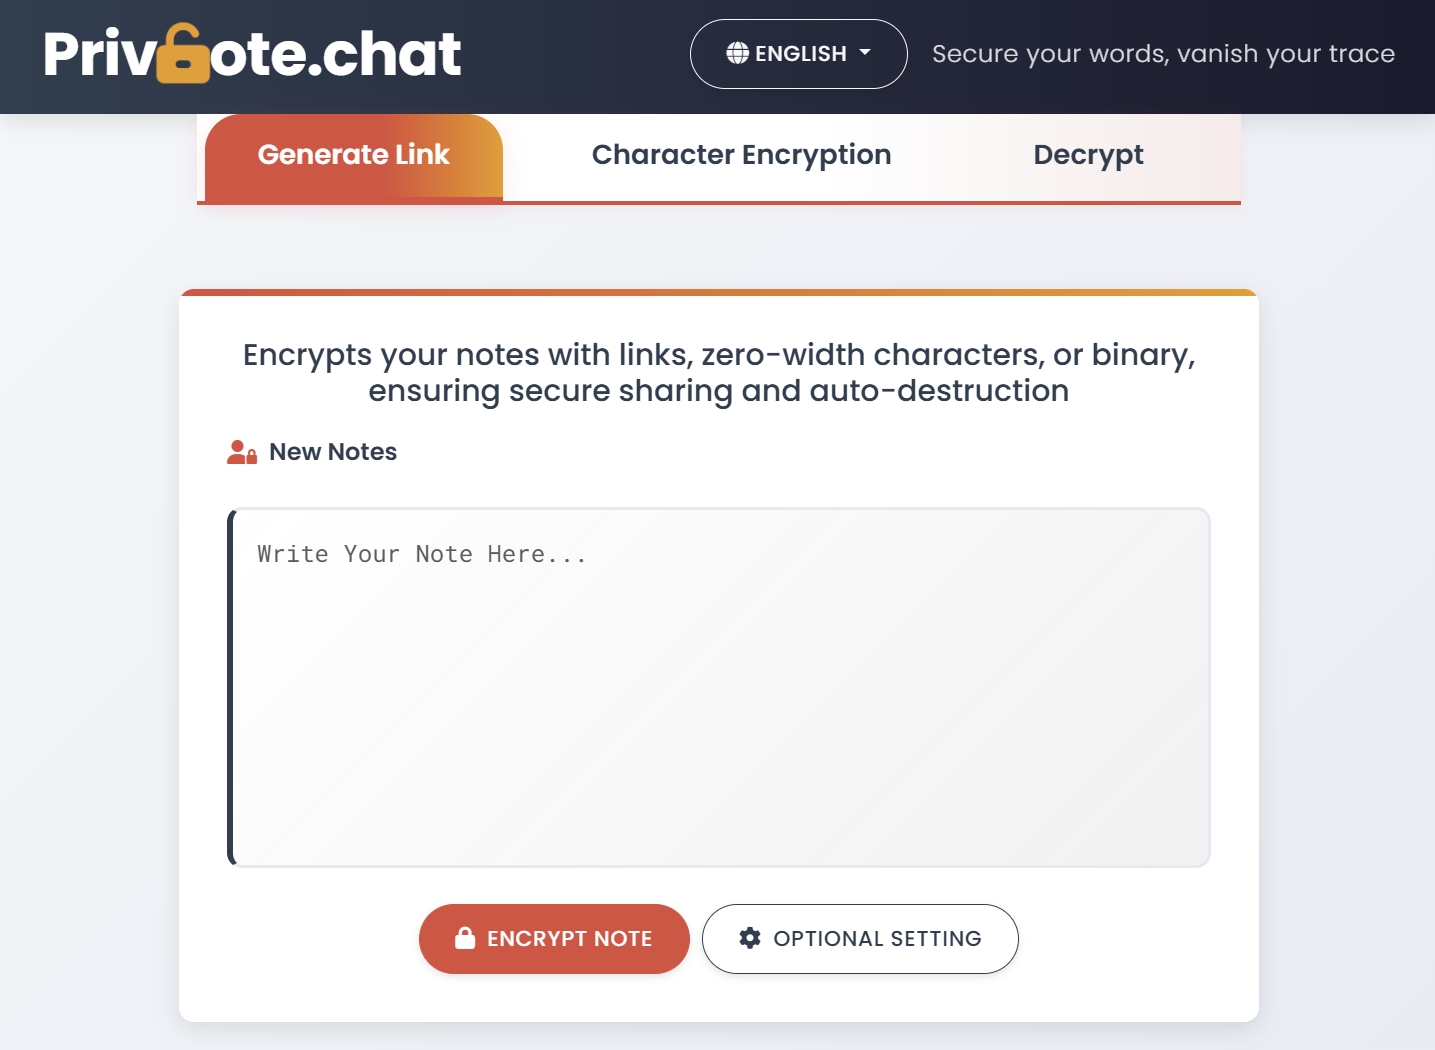Select the Generate Link tab
This screenshot has width=1435, height=1050.
coord(353,155)
